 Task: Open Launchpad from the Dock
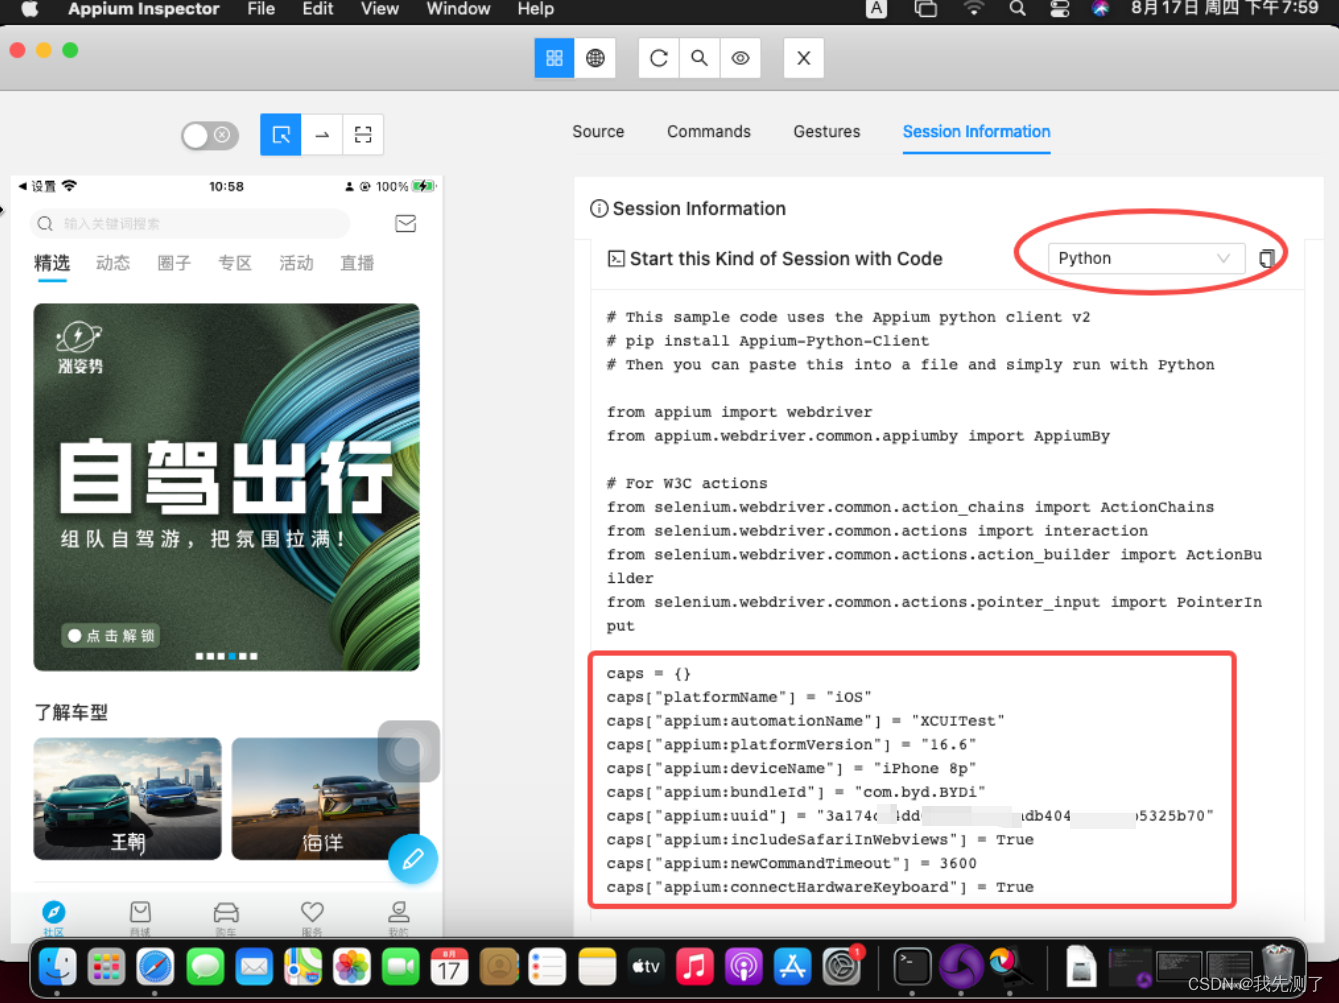click(106, 967)
